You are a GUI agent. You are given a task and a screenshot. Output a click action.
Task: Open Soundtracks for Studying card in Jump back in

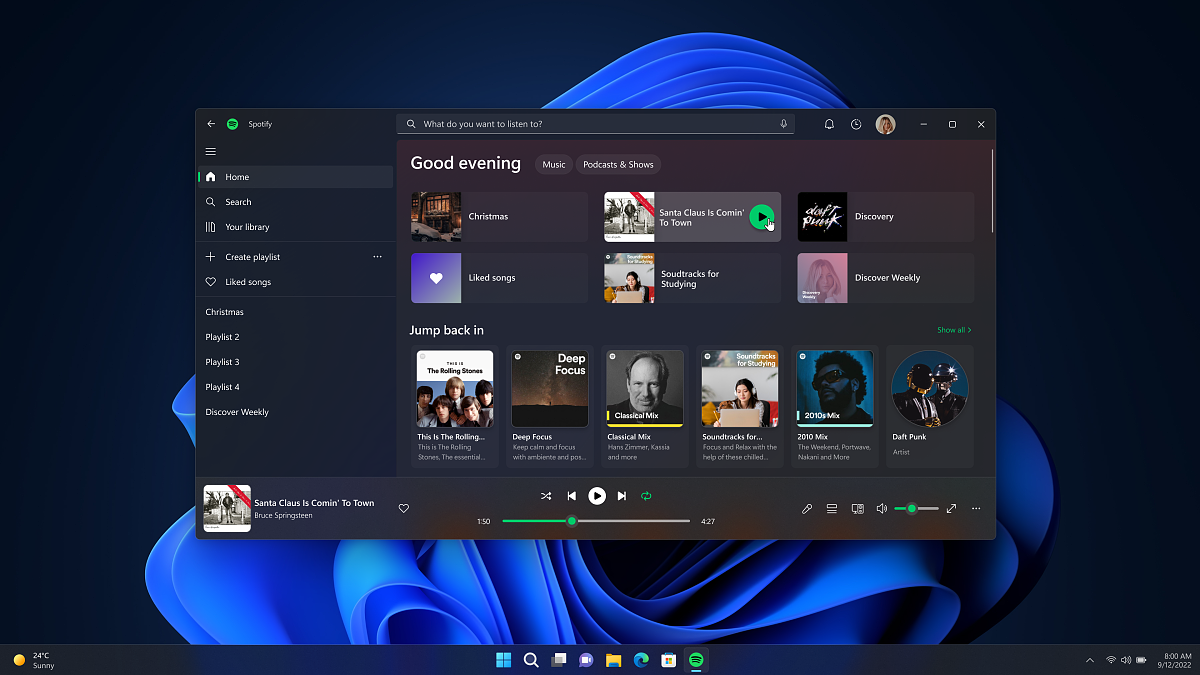click(x=740, y=407)
